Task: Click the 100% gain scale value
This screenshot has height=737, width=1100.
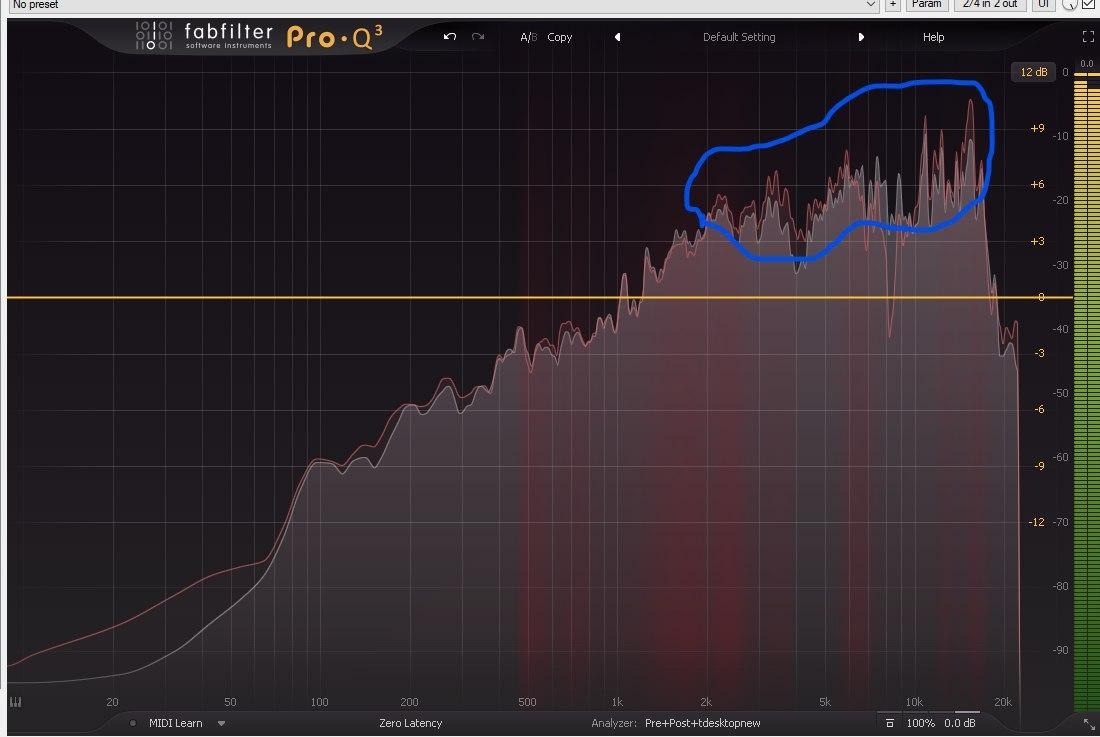Action: point(920,723)
